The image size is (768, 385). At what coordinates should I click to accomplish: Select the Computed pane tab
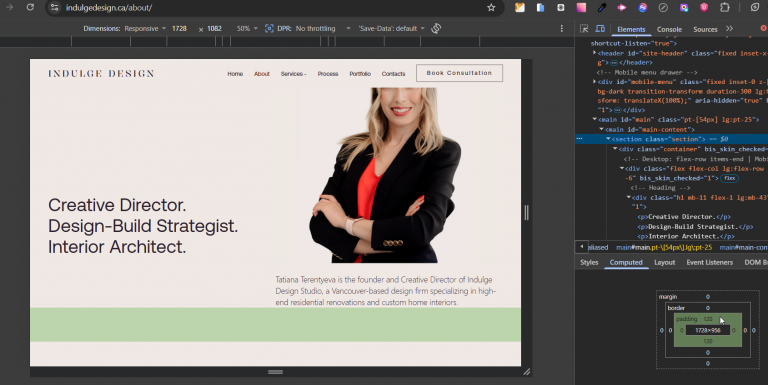pyautogui.click(x=626, y=263)
